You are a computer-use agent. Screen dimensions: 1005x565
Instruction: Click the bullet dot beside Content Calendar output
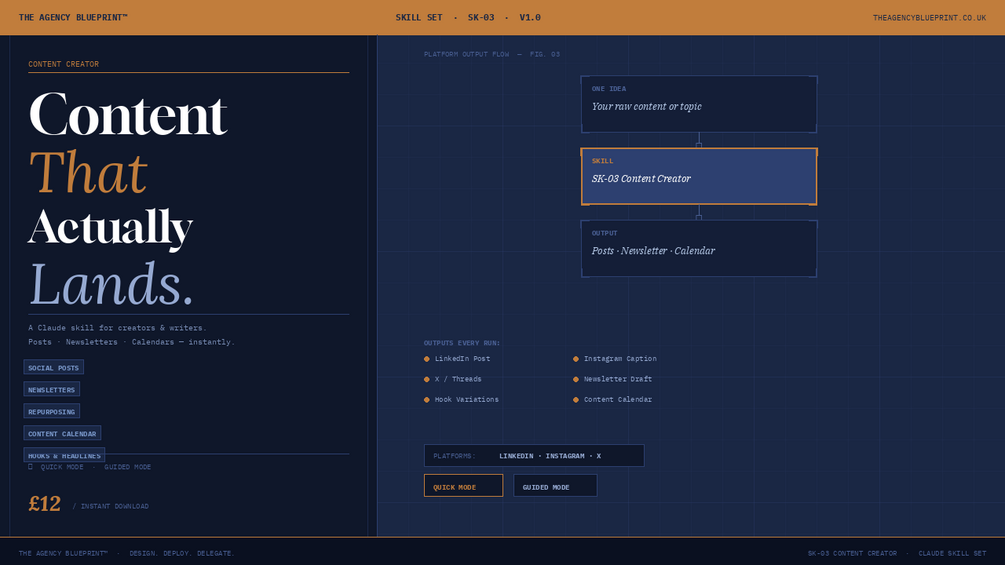coord(576,400)
